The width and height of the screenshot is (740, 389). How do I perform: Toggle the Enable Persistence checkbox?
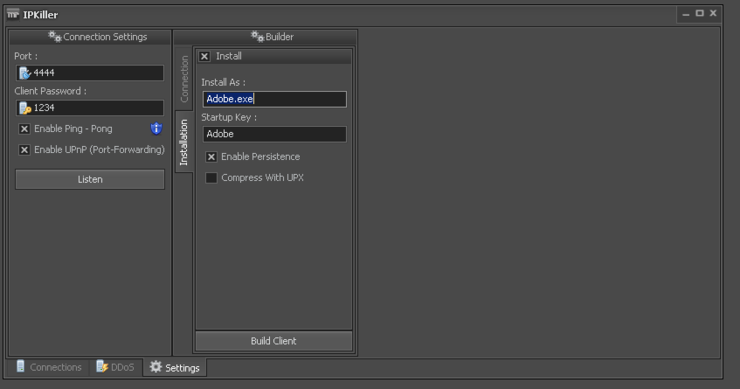211,157
